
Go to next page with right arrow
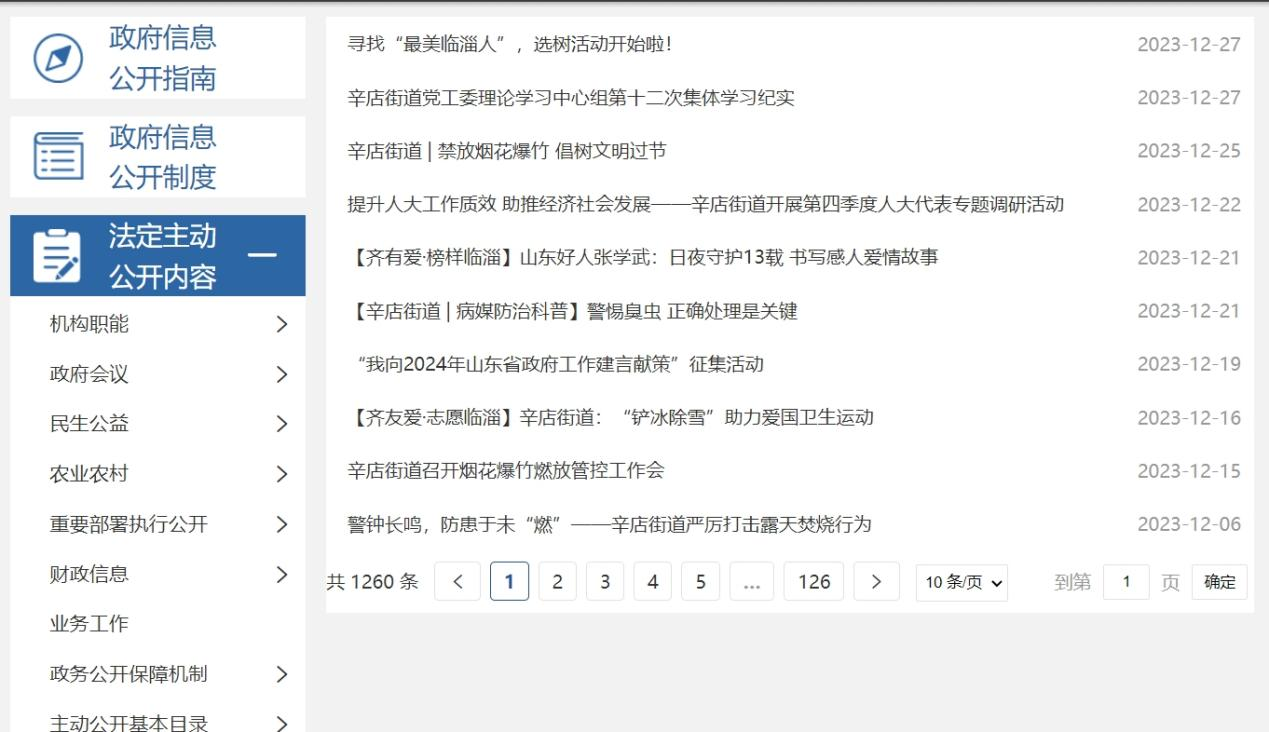coord(876,582)
